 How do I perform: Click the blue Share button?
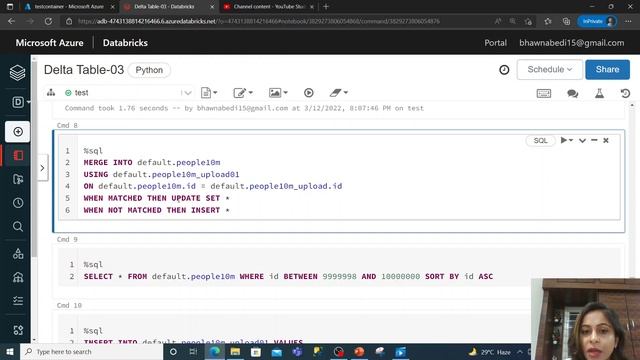(607, 69)
